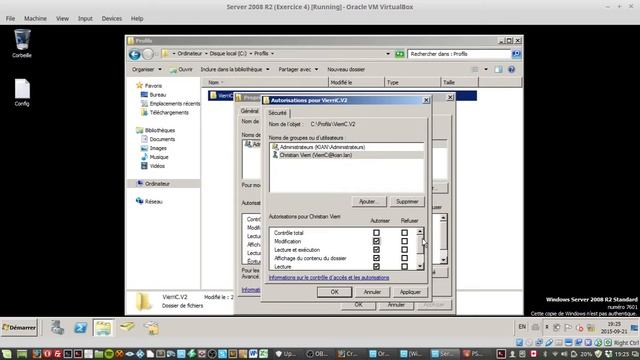The width and height of the screenshot is (640, 360).
Task: Refresh the Profils folder address bar
Action: pos(400,54)
